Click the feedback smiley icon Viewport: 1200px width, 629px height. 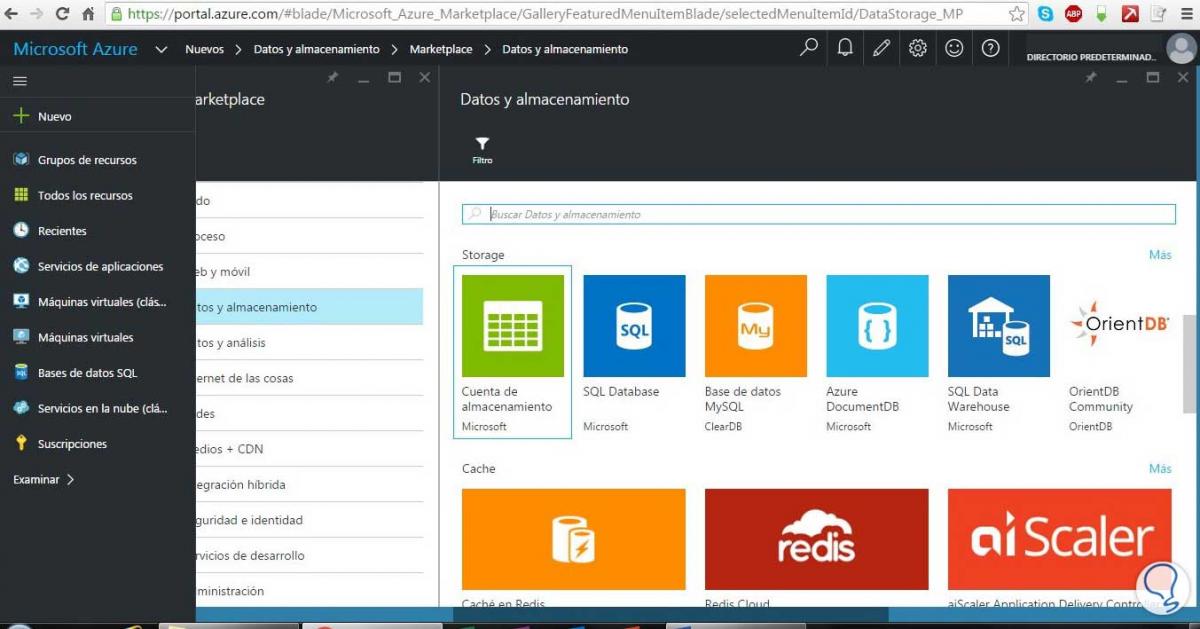pos(954,48)
